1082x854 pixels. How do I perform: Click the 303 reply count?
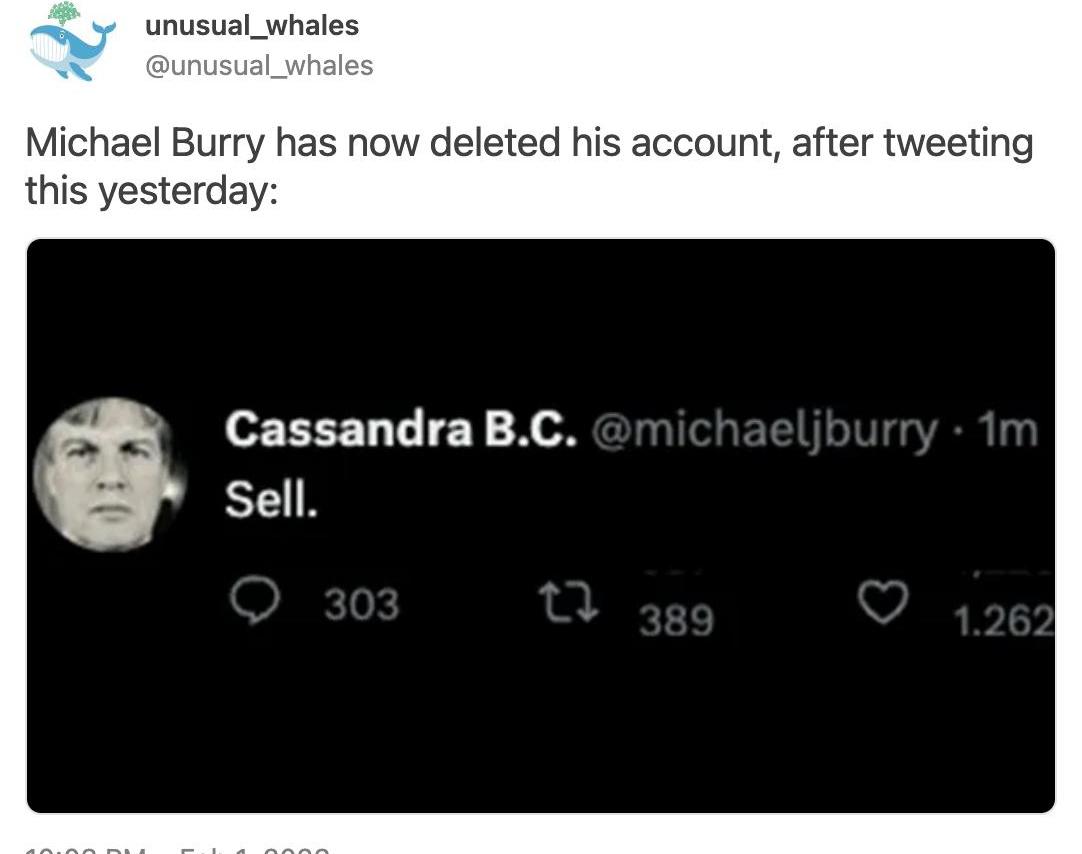361,604
